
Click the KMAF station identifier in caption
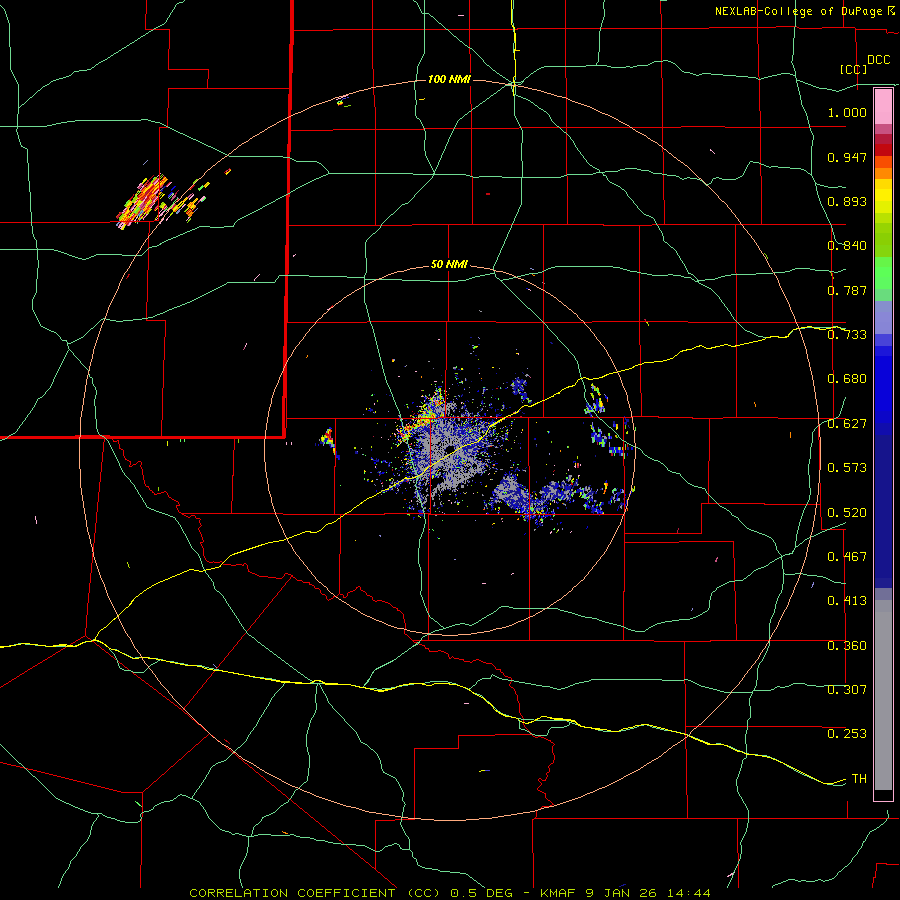coord(560,893)
